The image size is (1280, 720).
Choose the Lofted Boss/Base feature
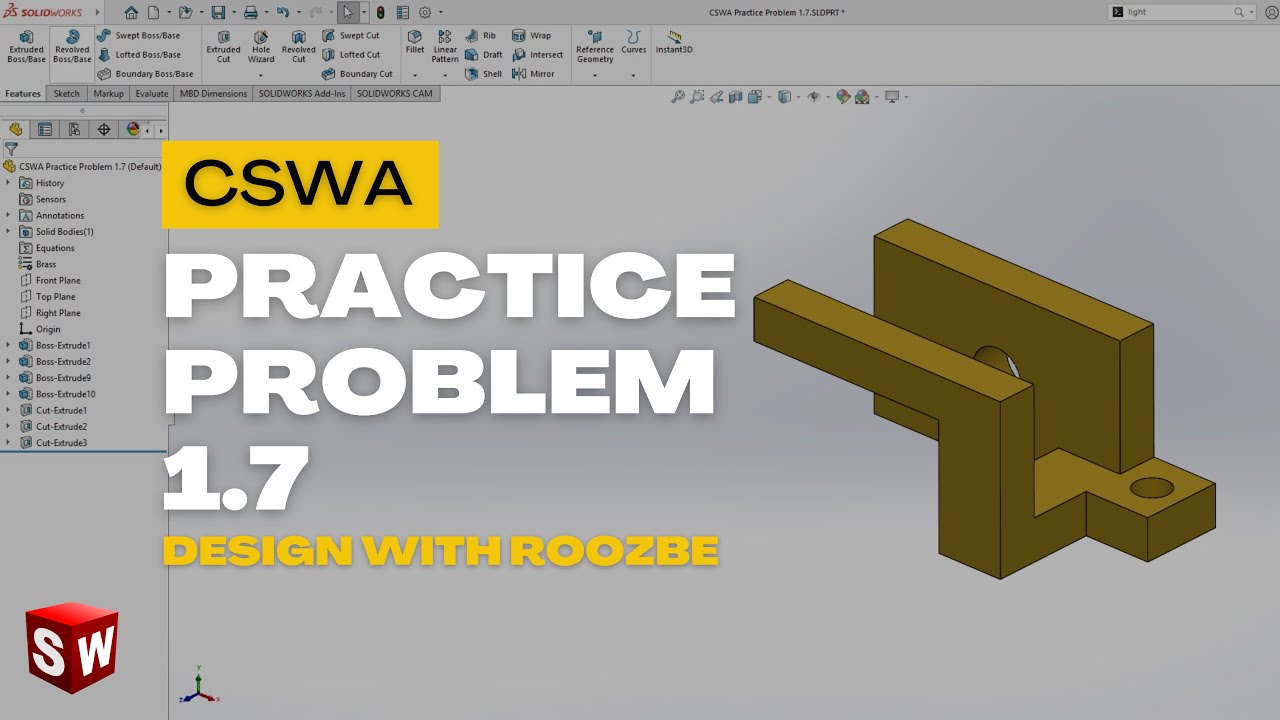(x=139, y=54)
